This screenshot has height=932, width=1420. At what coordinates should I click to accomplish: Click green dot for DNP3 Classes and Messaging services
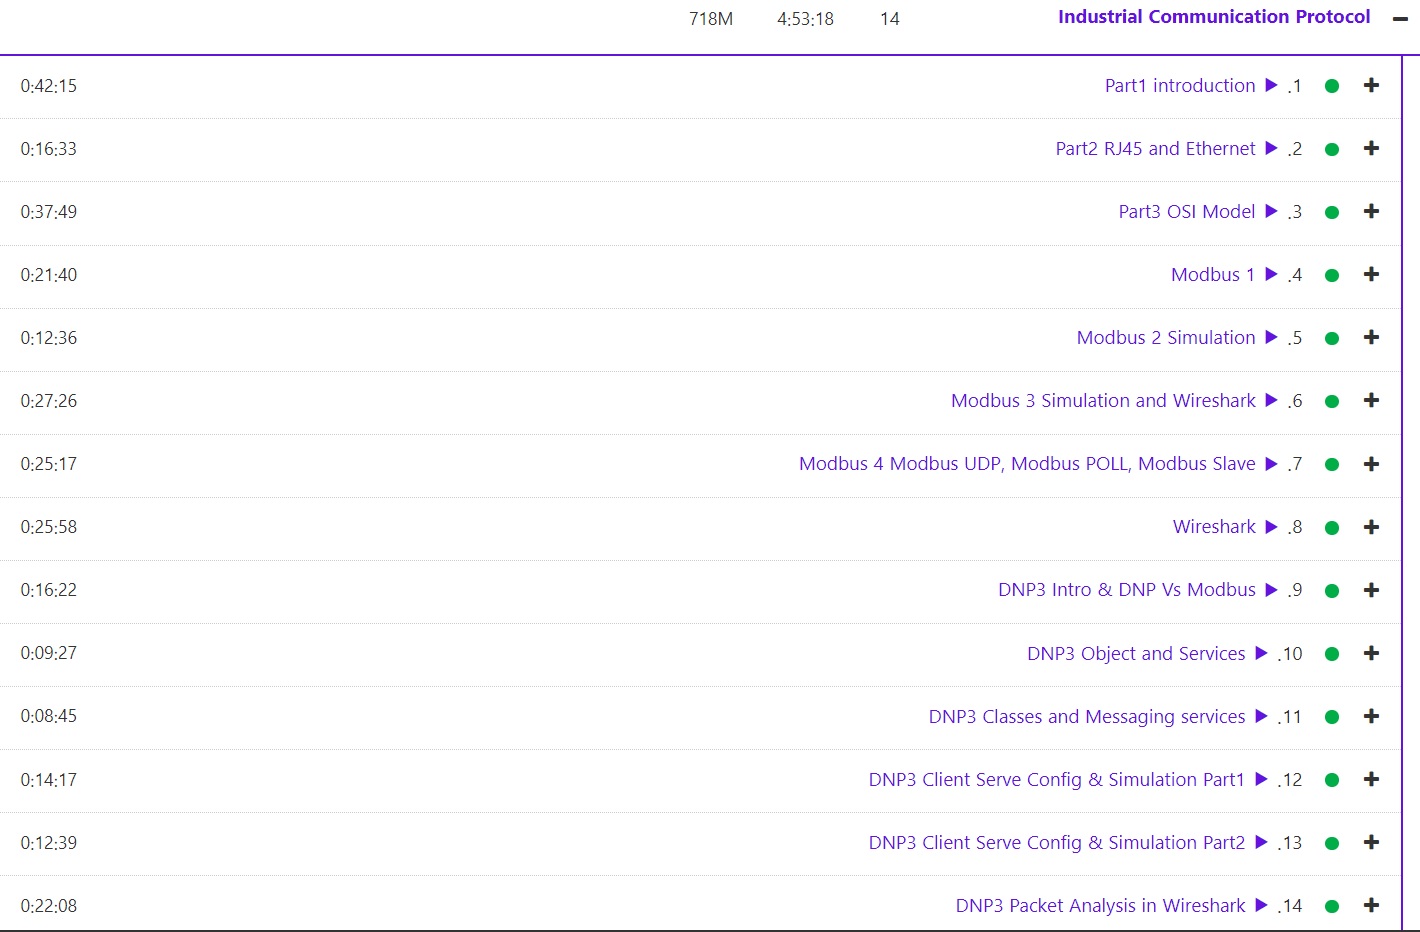point(1332,717)
